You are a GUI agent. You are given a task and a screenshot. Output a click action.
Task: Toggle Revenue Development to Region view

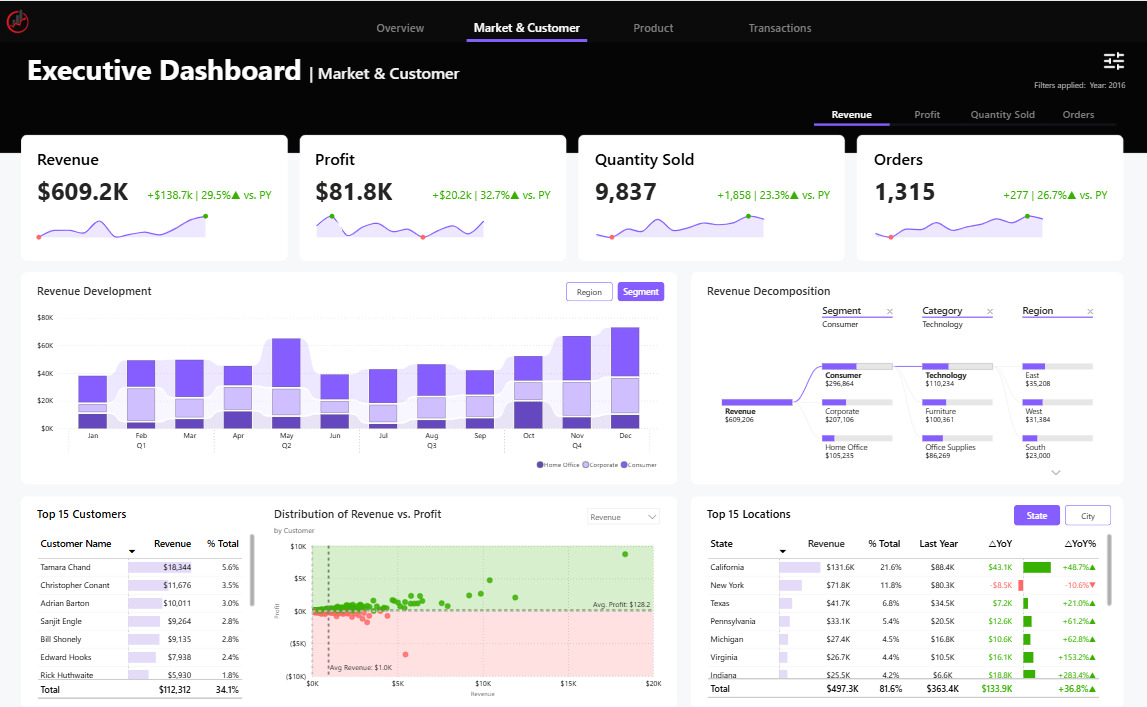point(589,292)
